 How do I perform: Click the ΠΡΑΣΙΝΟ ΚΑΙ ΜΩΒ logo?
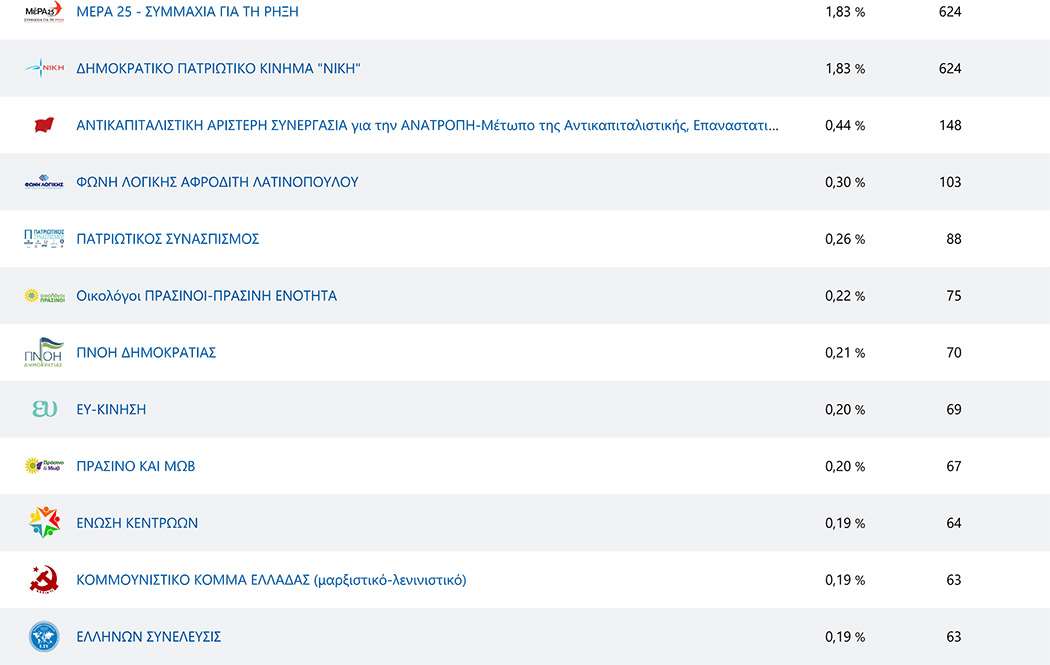click(44, 465)
